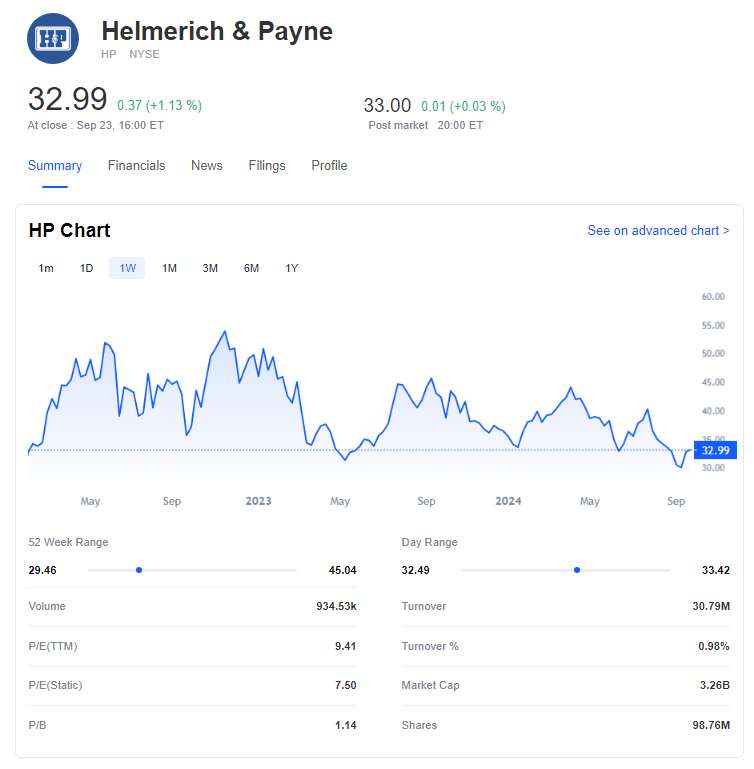
Task: Click the Day Range slider dot
Action: 577,570
